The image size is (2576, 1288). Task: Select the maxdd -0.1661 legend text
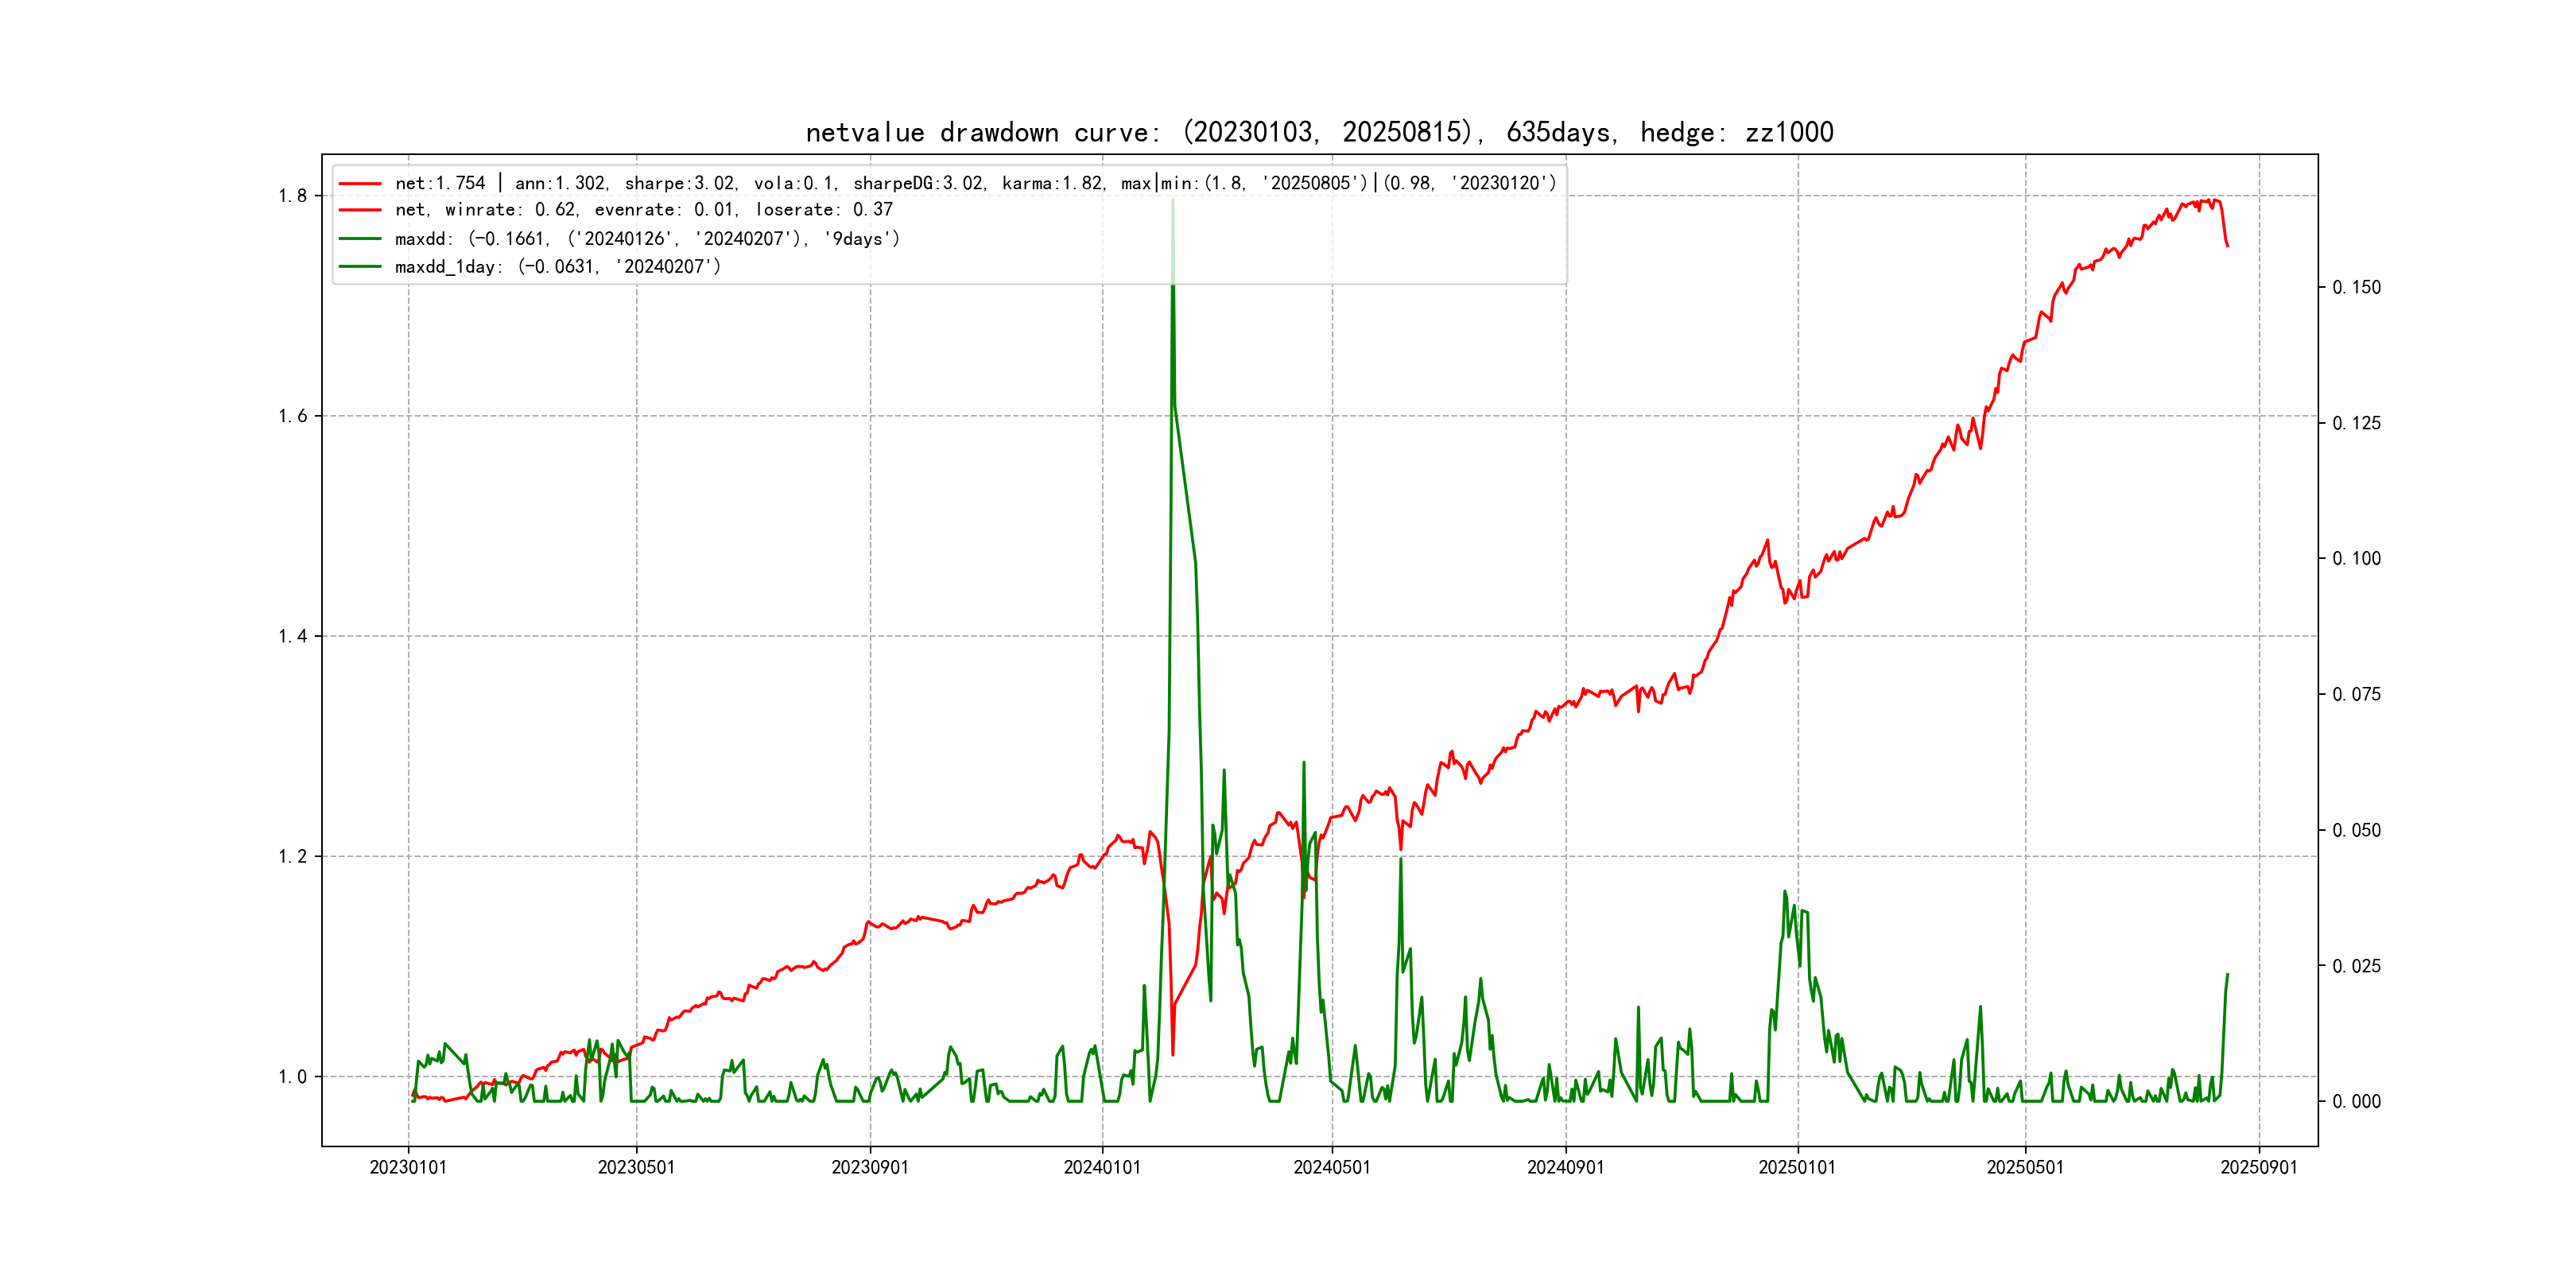coord(647,239)
